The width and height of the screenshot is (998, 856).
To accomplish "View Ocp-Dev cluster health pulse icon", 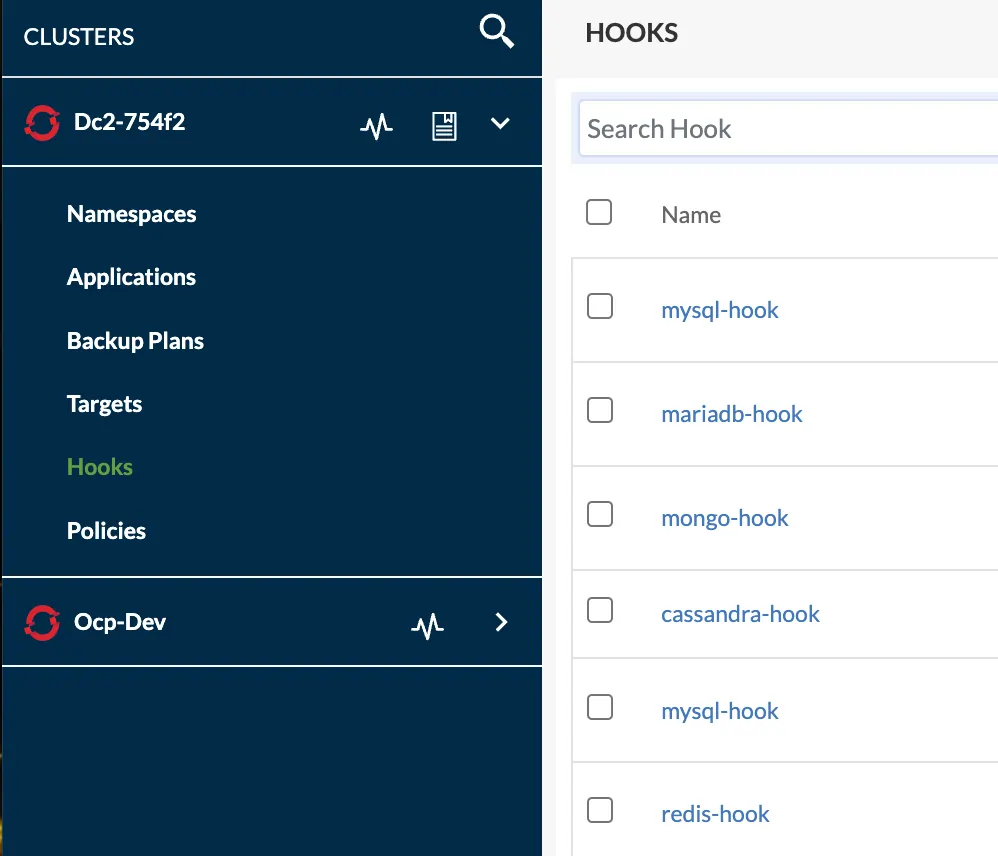I will click(428, 626).
